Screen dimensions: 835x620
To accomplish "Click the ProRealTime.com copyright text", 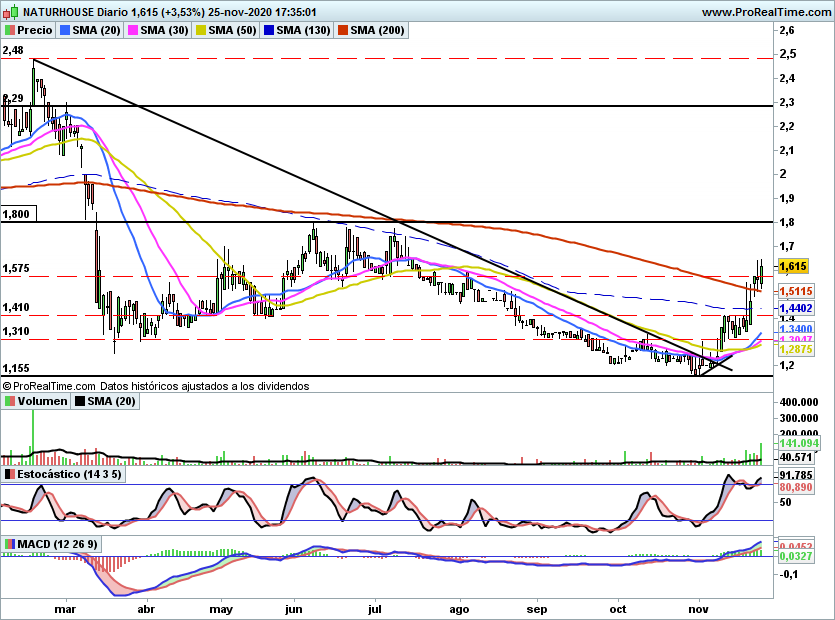I will tap(49, 386).
